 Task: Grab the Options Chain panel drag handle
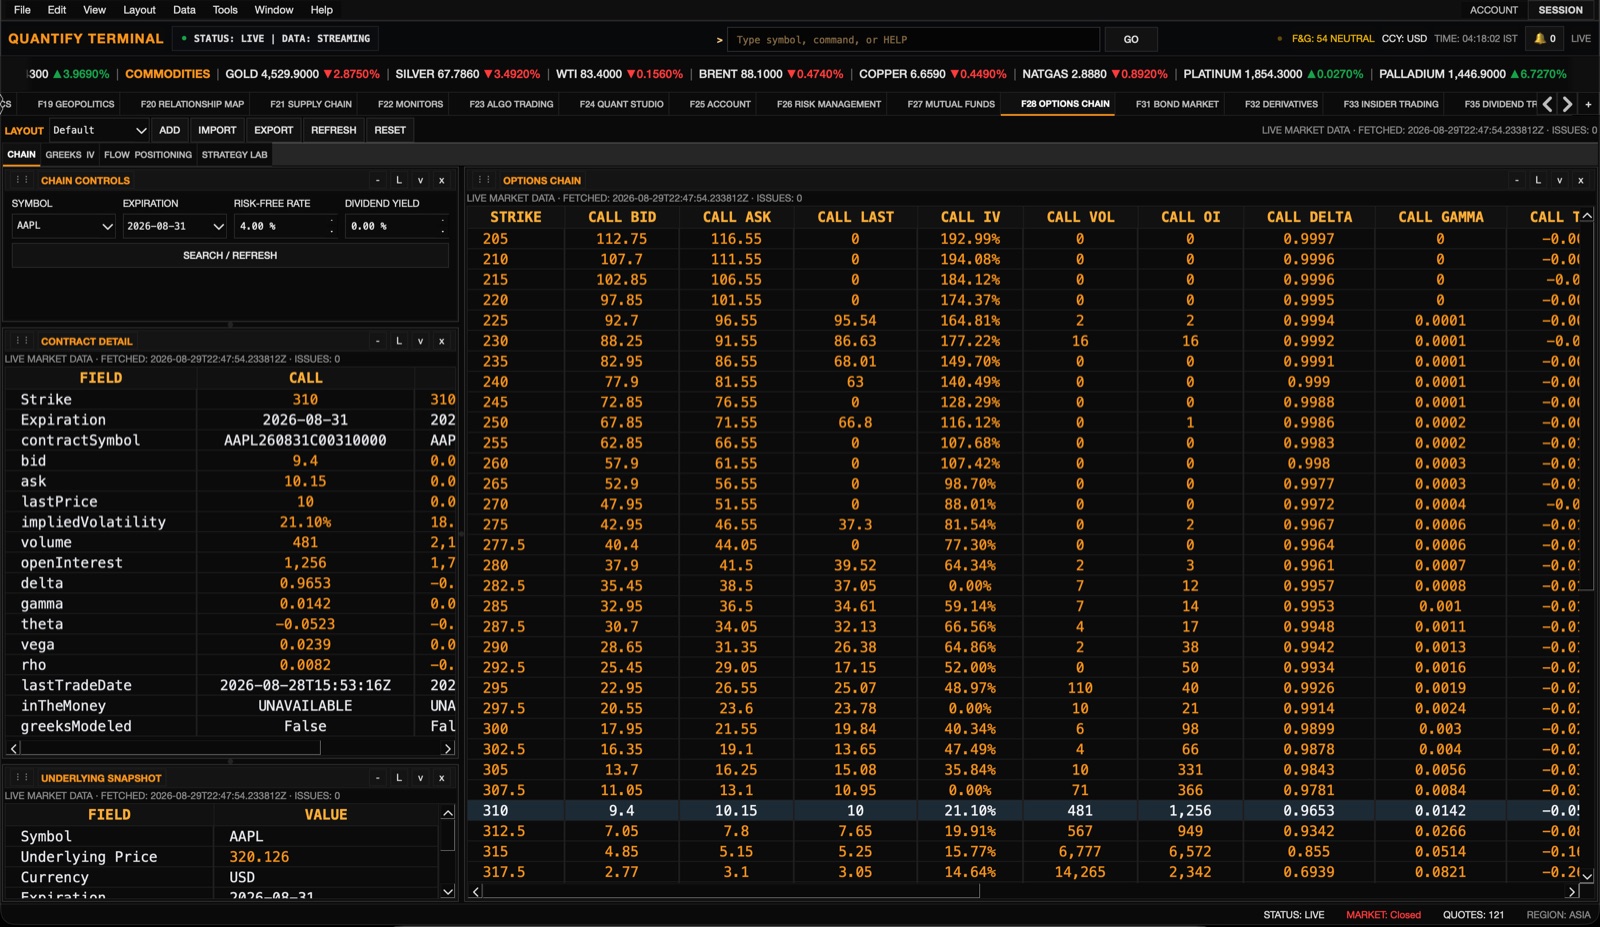click(x=483, y=181)
